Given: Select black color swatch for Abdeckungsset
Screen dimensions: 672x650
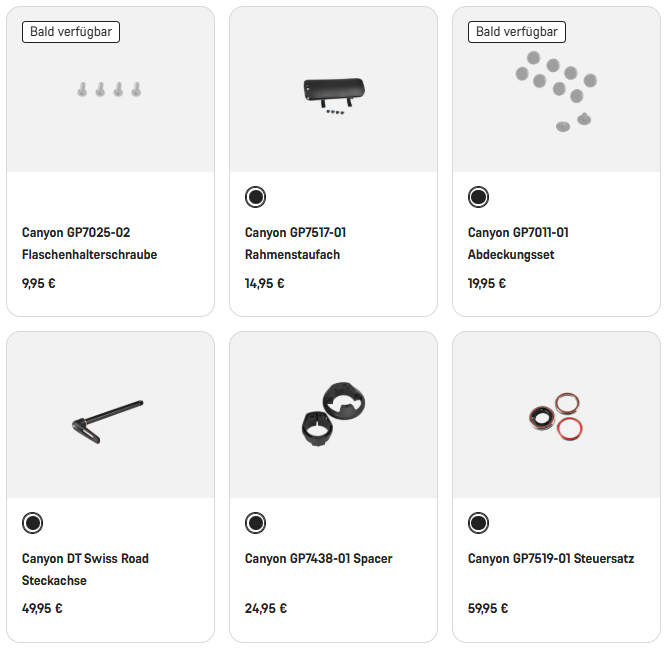Looking at the screenshot, I should (x=478, y=197).
